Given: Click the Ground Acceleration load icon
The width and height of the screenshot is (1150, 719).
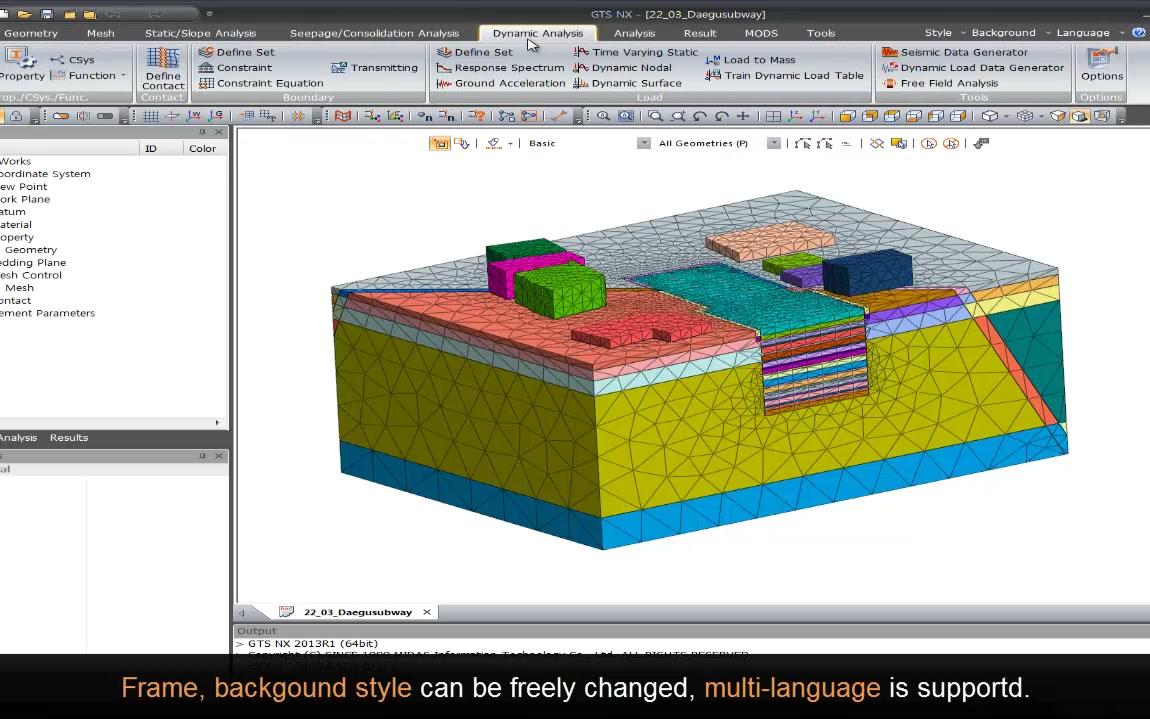Looking at the screenshot, I should (444, 84).
